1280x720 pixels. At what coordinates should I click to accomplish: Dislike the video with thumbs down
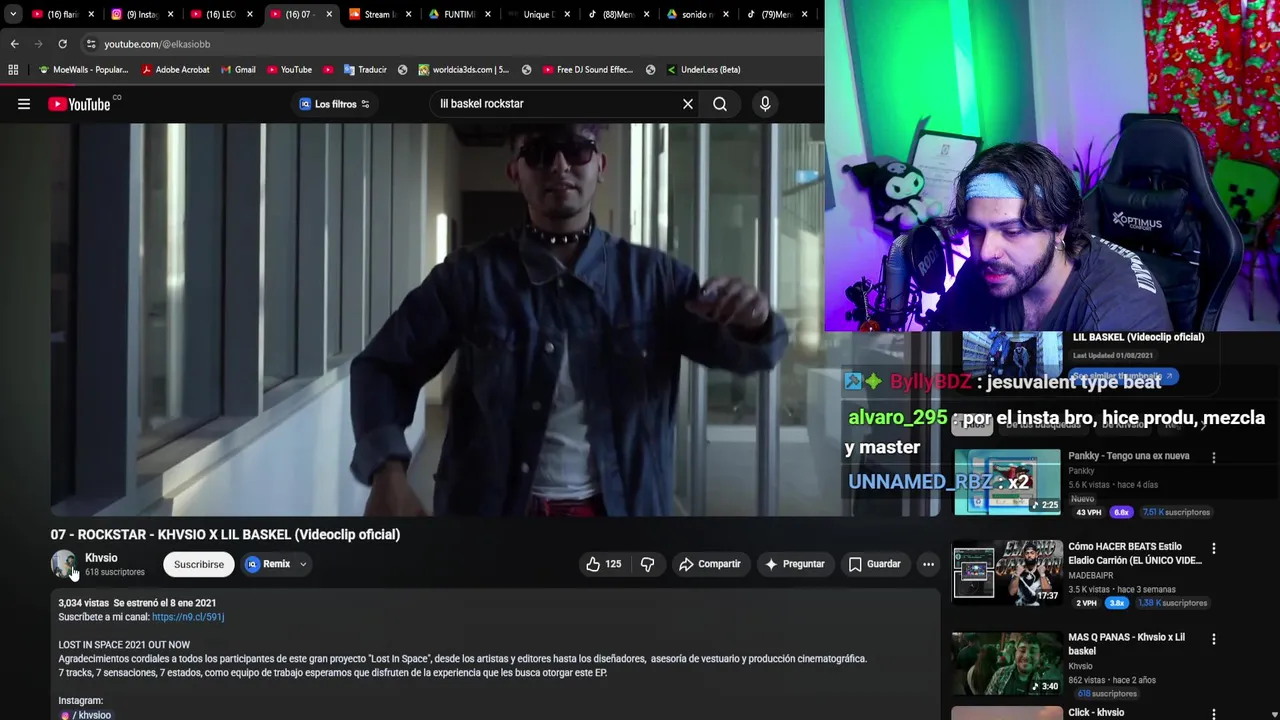point(648,564)
